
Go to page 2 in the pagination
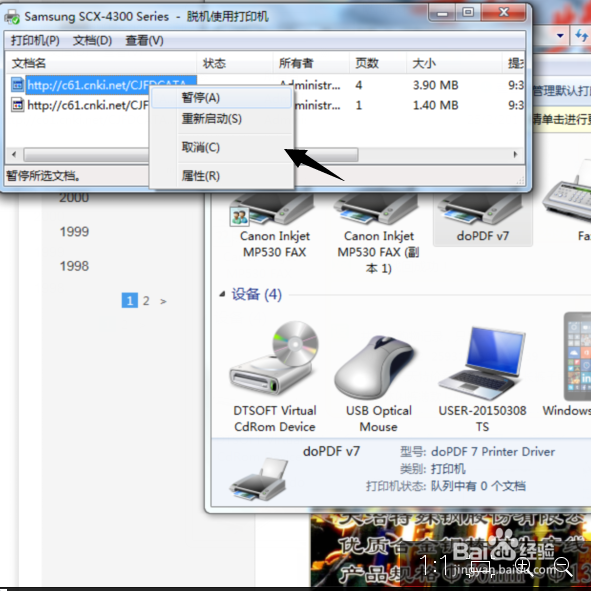(146, 301)
